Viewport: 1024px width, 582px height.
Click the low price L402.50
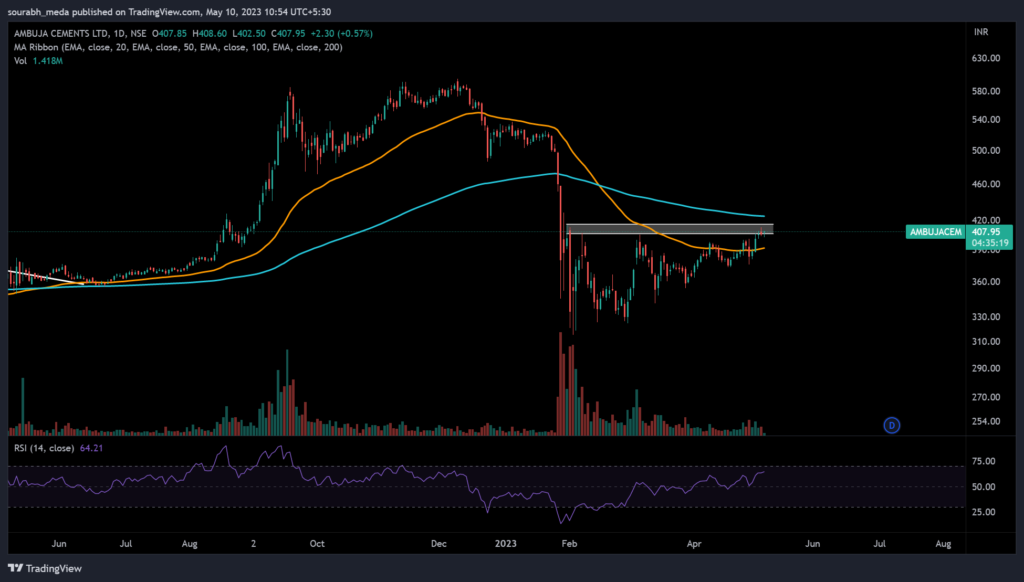(249, 33)
